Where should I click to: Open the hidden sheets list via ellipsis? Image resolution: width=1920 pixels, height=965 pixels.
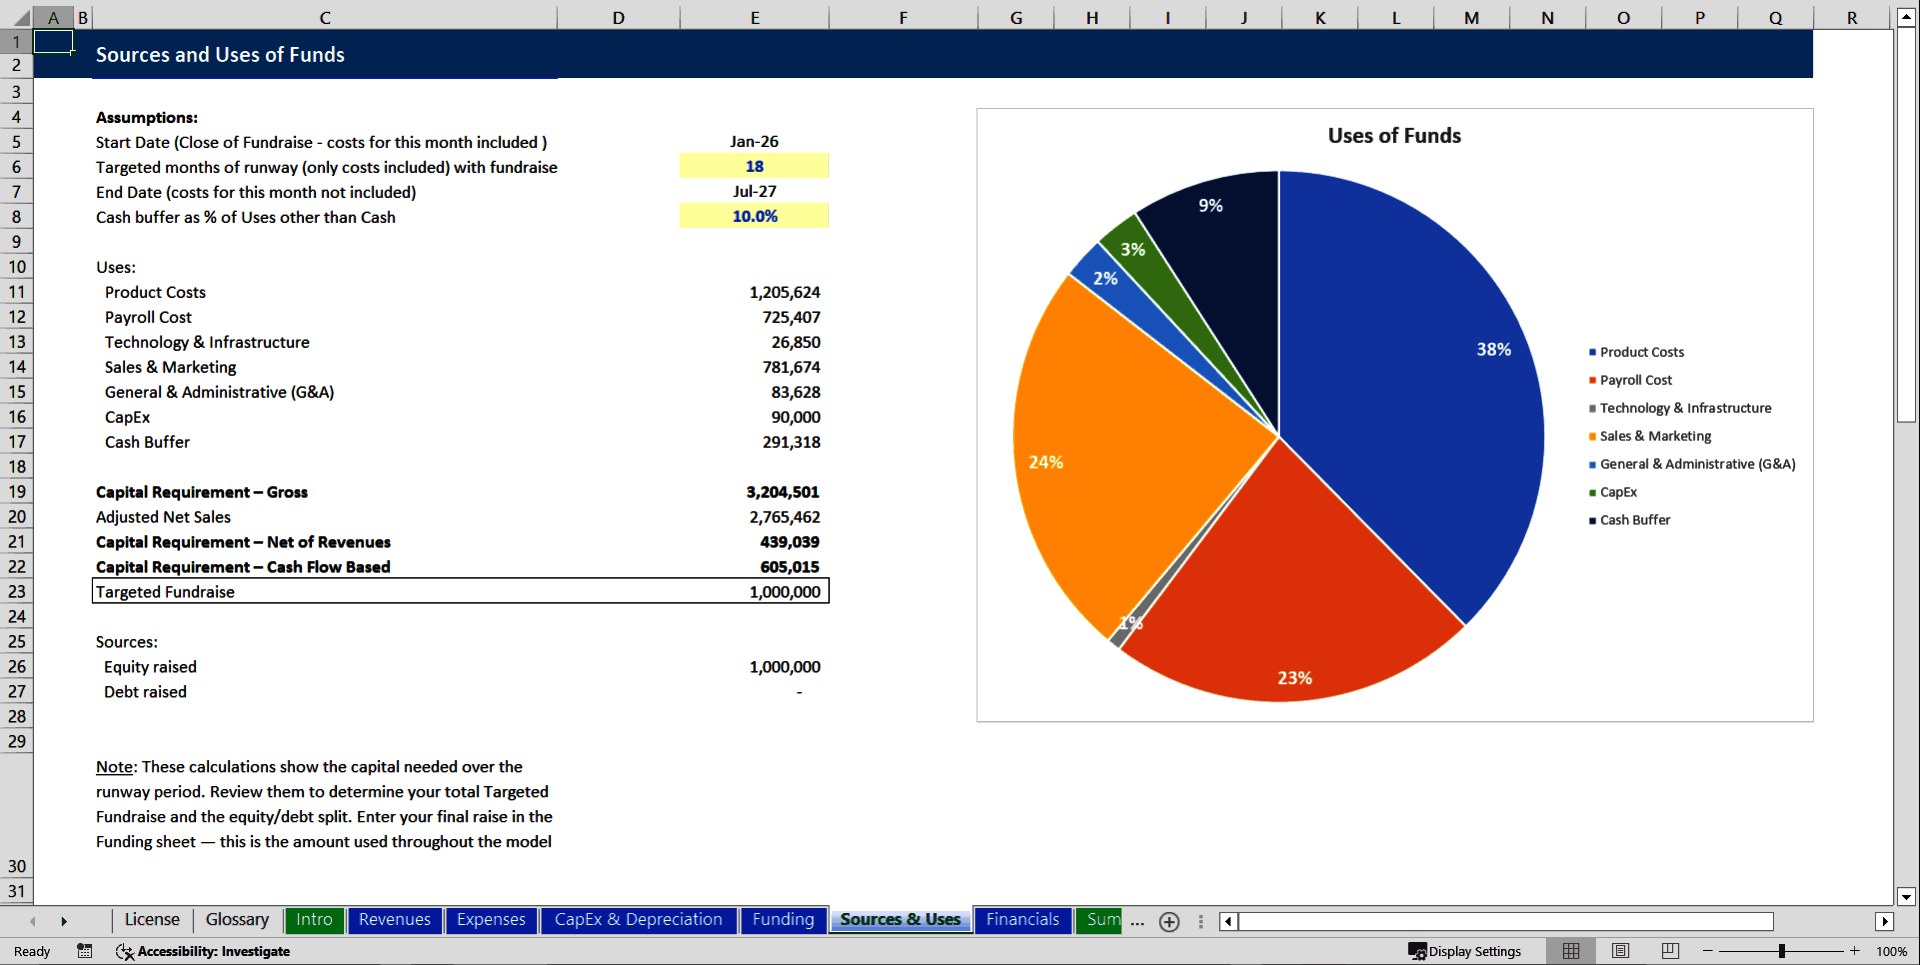coord(1137,922)
